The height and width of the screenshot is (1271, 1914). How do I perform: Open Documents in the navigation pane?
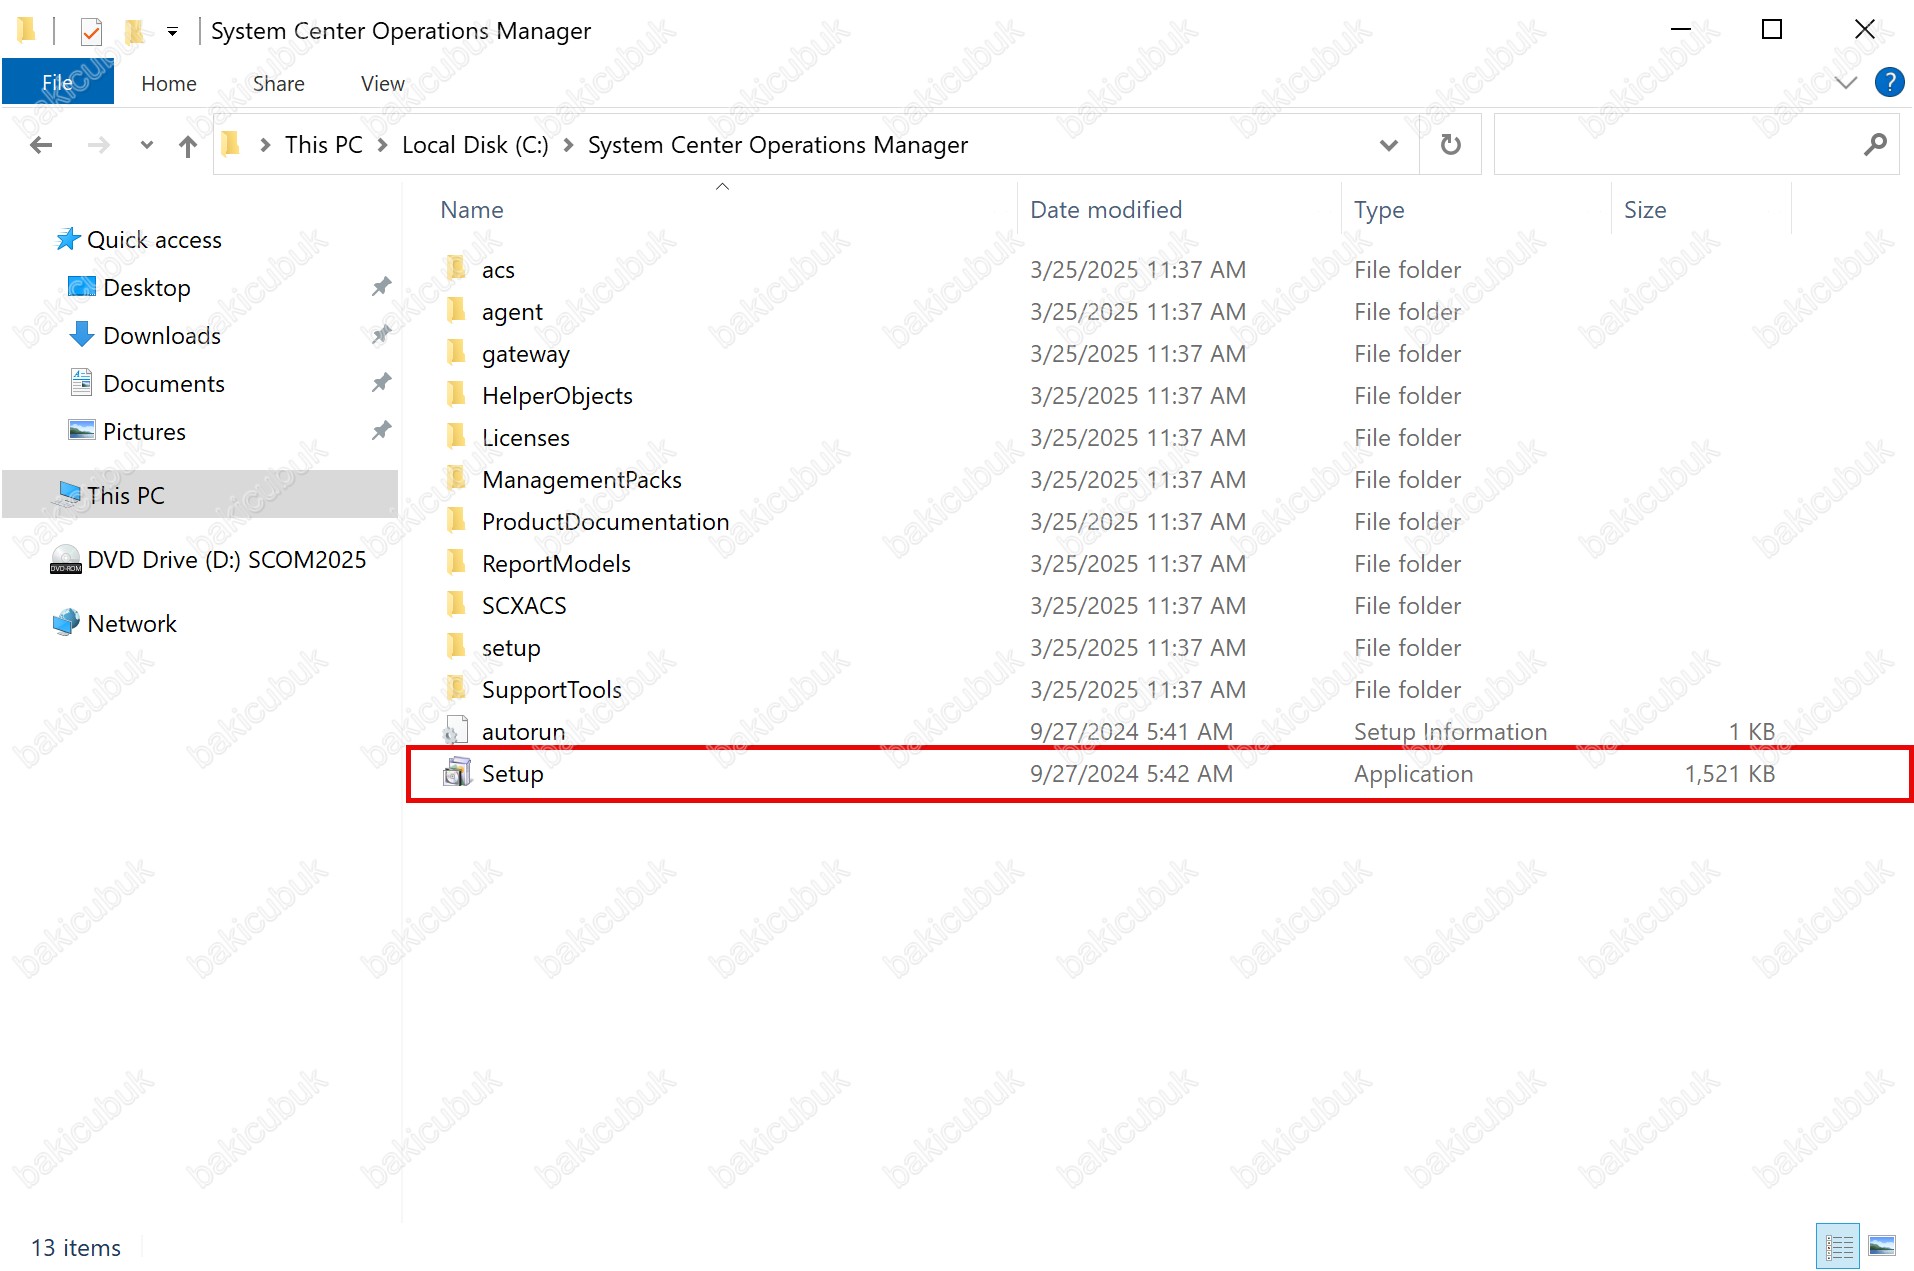(x=164, y=384)
